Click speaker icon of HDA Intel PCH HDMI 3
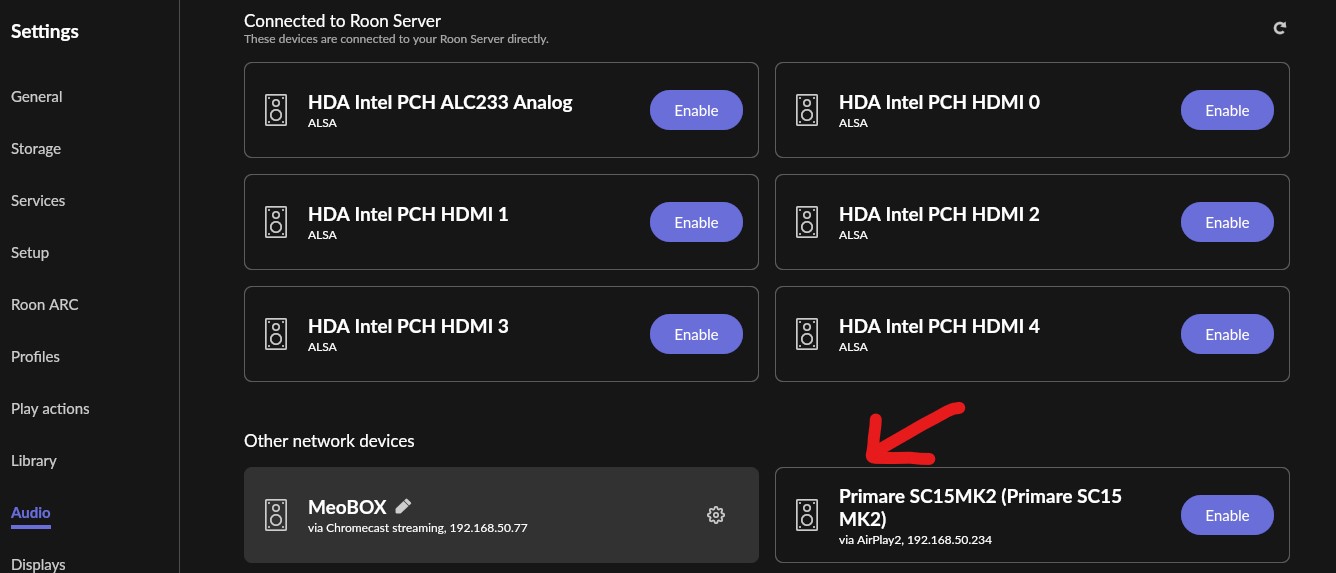1336x573 pixels. [276, 334]
